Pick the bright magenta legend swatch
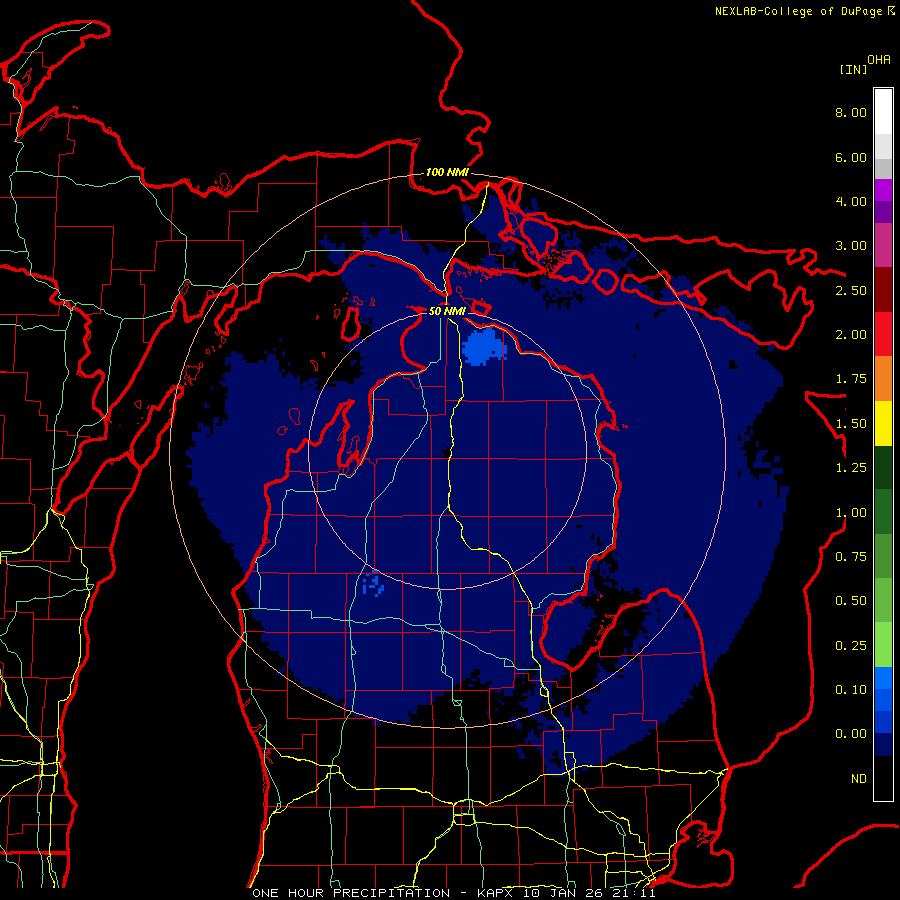Image resolution: width=900 pixels, height=900 pixels. click(x=883, y=190)
